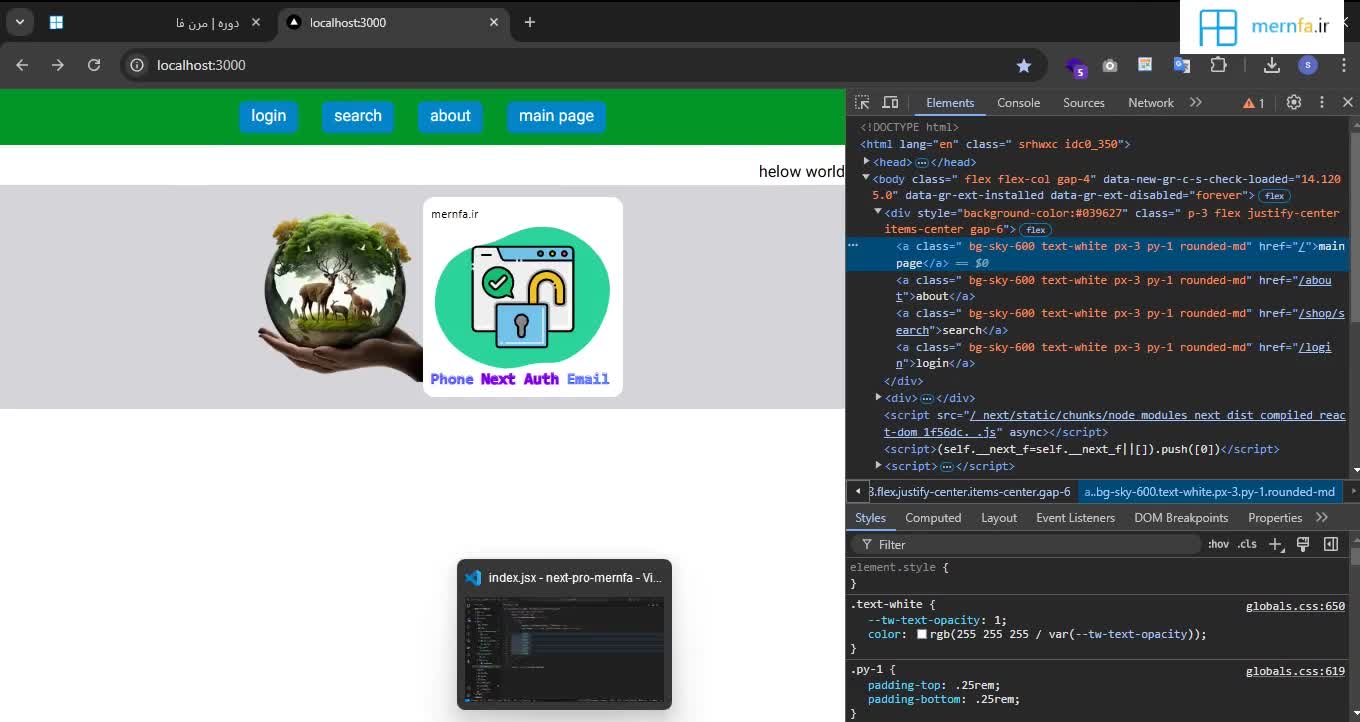Switch to the Persian-titled browser tab
This screenshot has width=1360, height=722.
[x=160, y=22]
